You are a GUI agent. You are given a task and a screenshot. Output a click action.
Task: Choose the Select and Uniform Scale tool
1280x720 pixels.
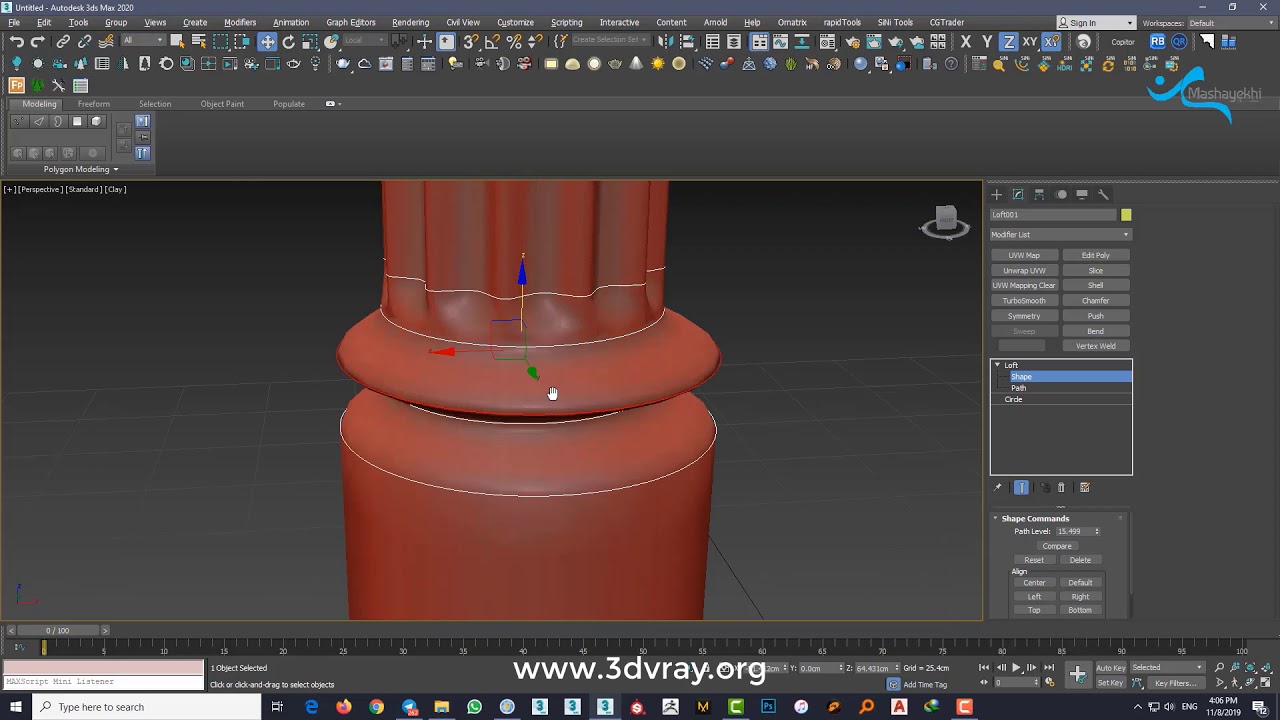[x=310, y=41]
